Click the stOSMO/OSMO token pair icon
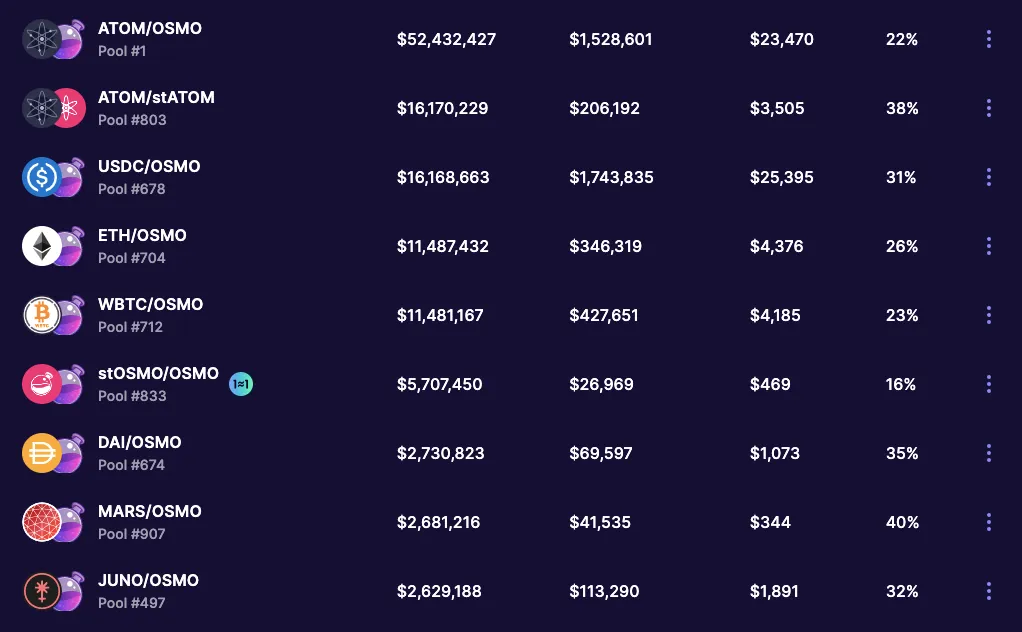Image resolution: width=1022 pixels, height=632 pixels. tap(53, 384)
